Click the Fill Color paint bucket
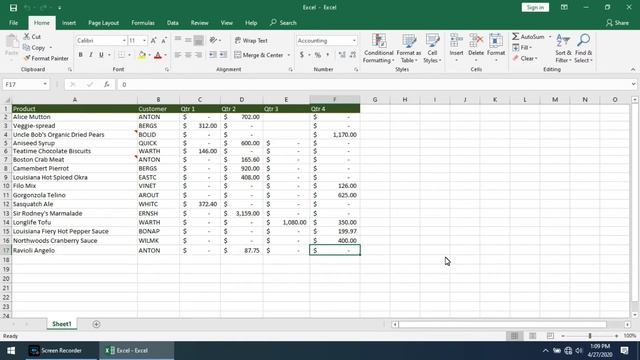The image size is (640, 360). coord(142,55)
